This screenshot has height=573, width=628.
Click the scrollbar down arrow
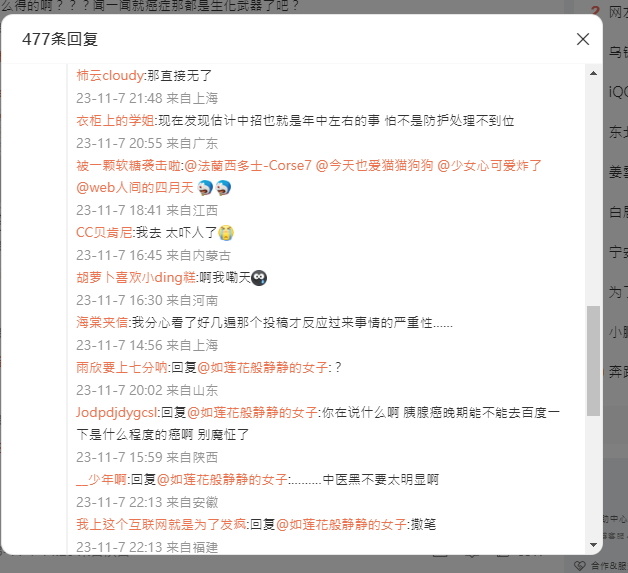[594, 545]
